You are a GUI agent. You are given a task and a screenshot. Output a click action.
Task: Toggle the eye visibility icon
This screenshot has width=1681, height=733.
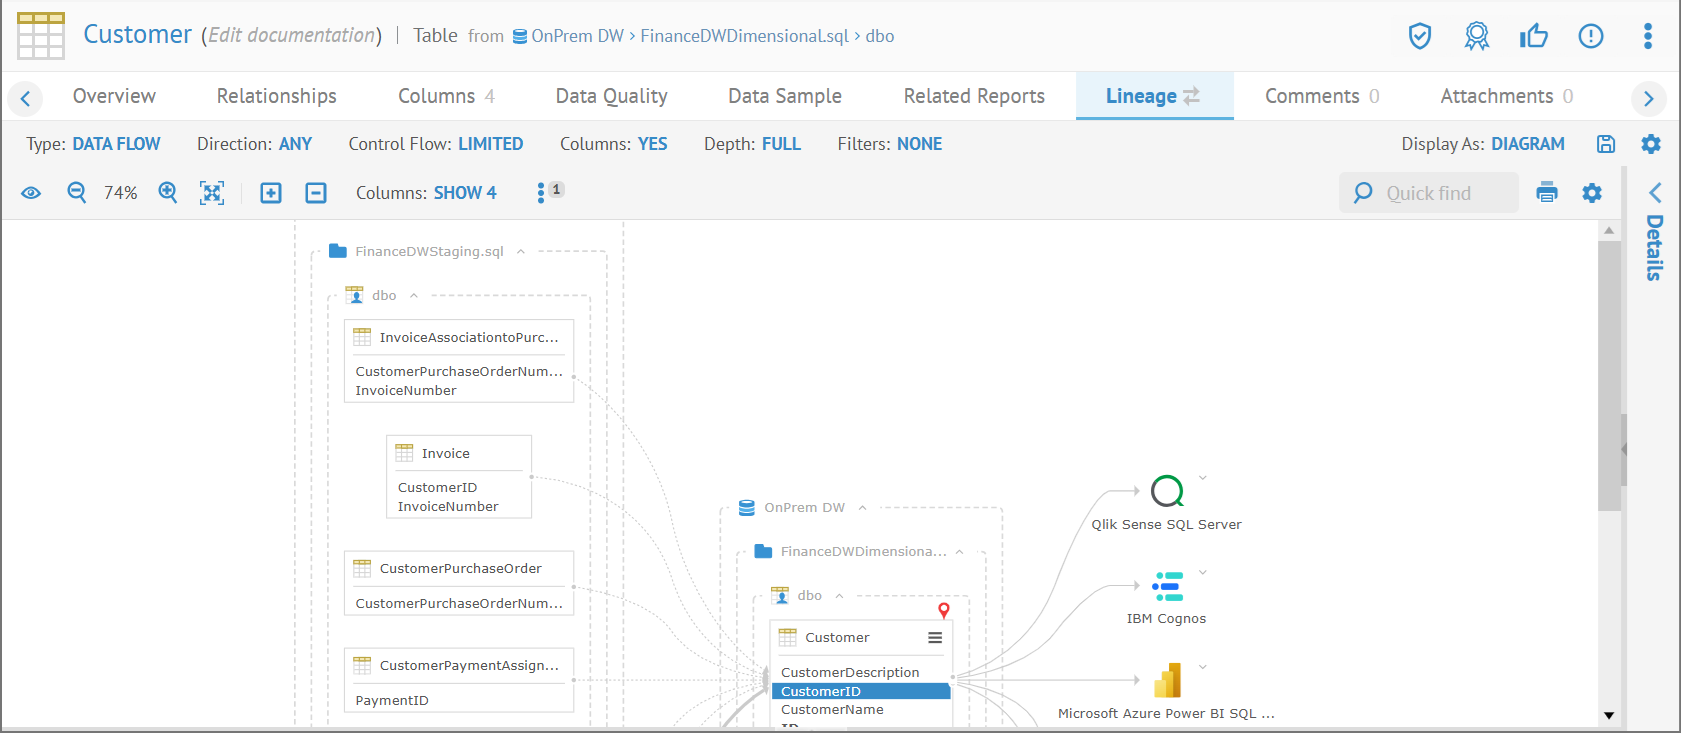coord(31,193)
